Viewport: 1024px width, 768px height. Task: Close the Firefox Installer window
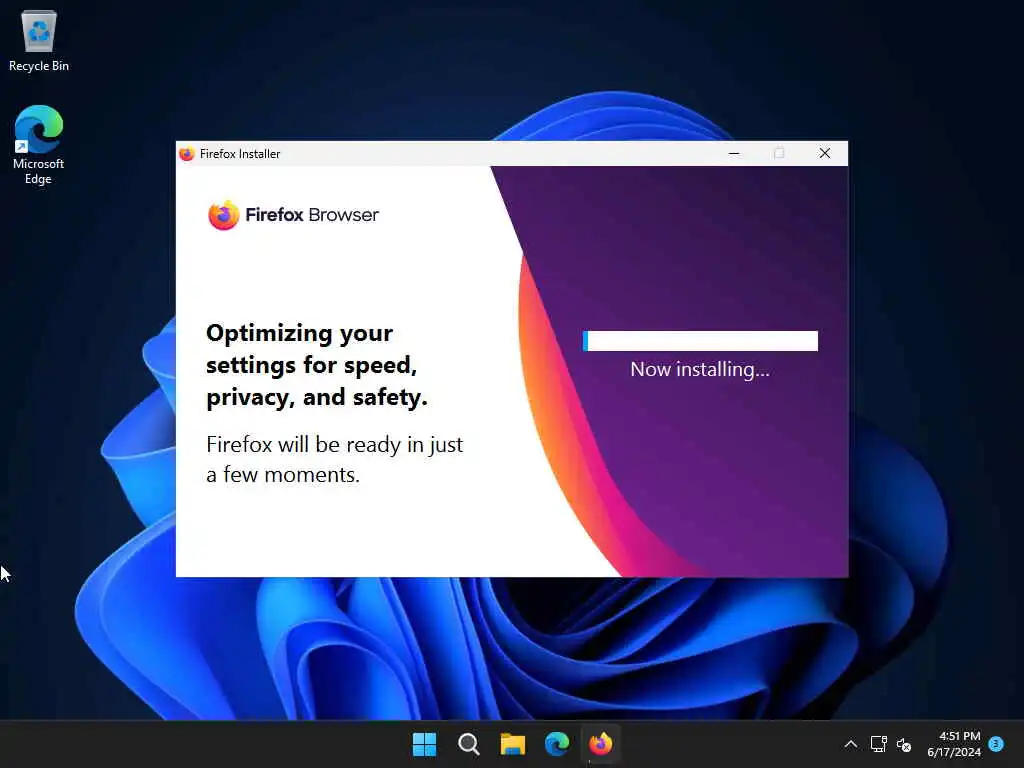825,153
